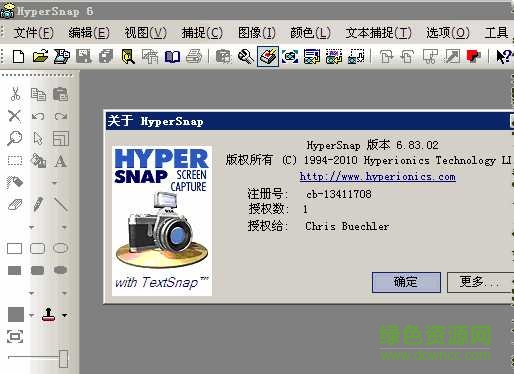The height and width of the screenshot is (374, 514).
Task: Select the empty rounded rectangle tool
Action: tap(37, 248)
